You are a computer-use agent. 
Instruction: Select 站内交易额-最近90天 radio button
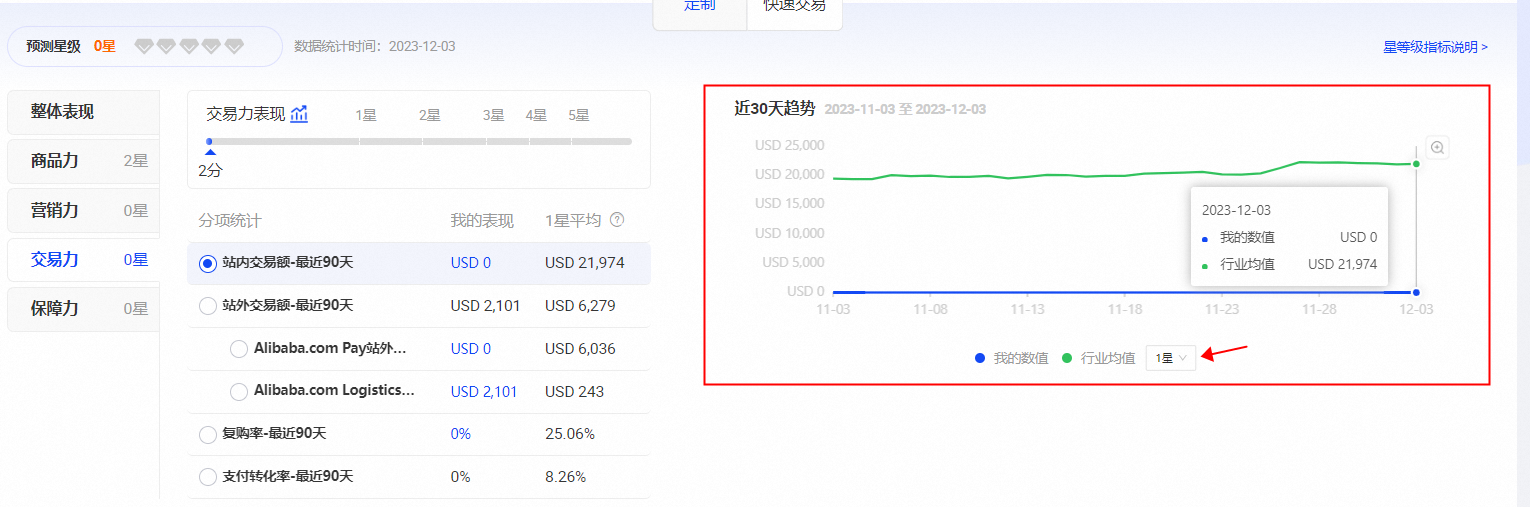pos(208,264)
